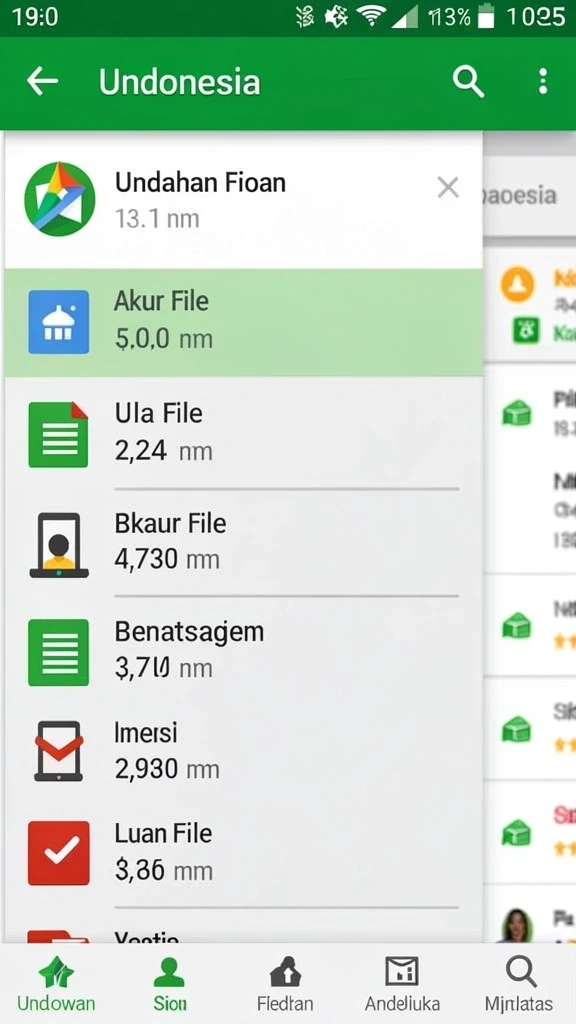Select the Luan File label
The width and height of the screenshot is (576, 1024).
point(163,833)
